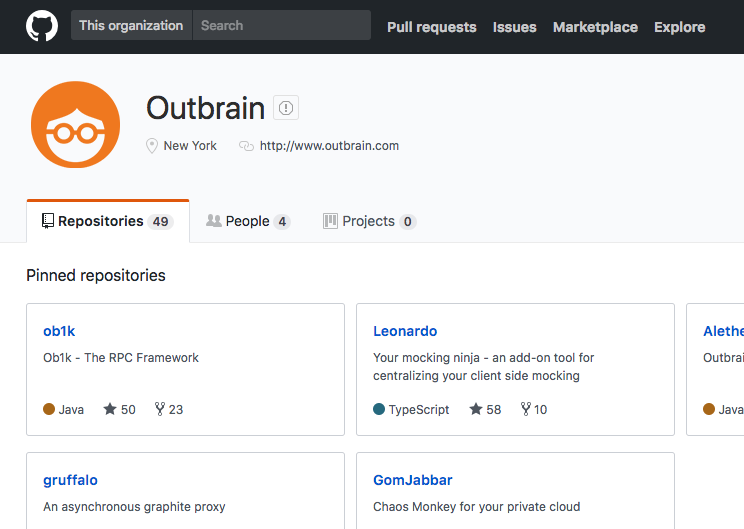Open the partially visible Alethe repository link

coord(723,331)
